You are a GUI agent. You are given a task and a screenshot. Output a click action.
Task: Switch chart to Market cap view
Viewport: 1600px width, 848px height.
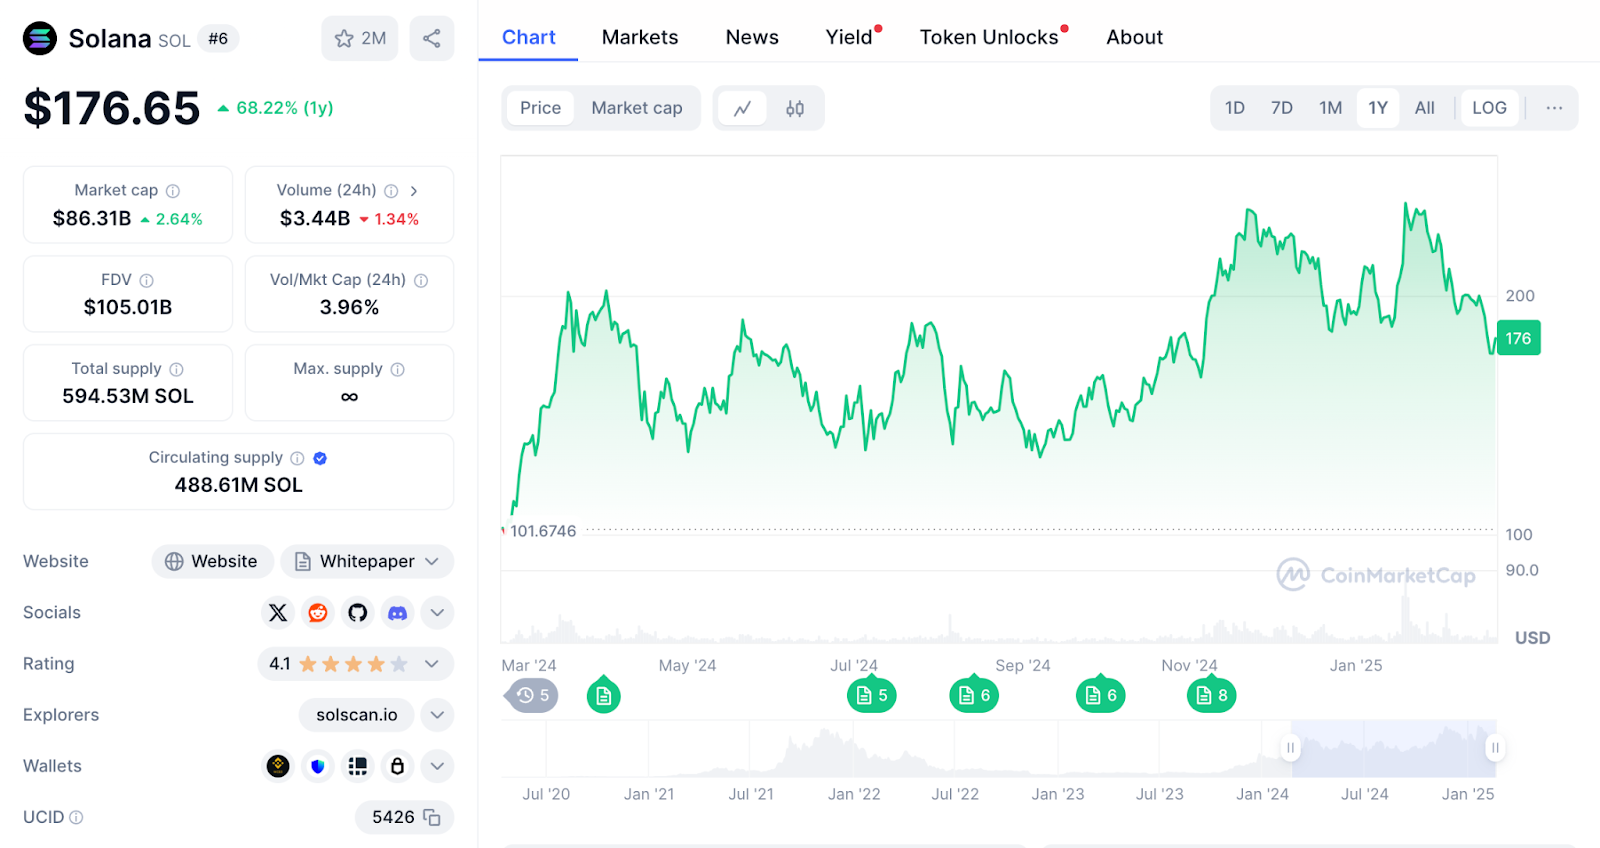point(636,108)
